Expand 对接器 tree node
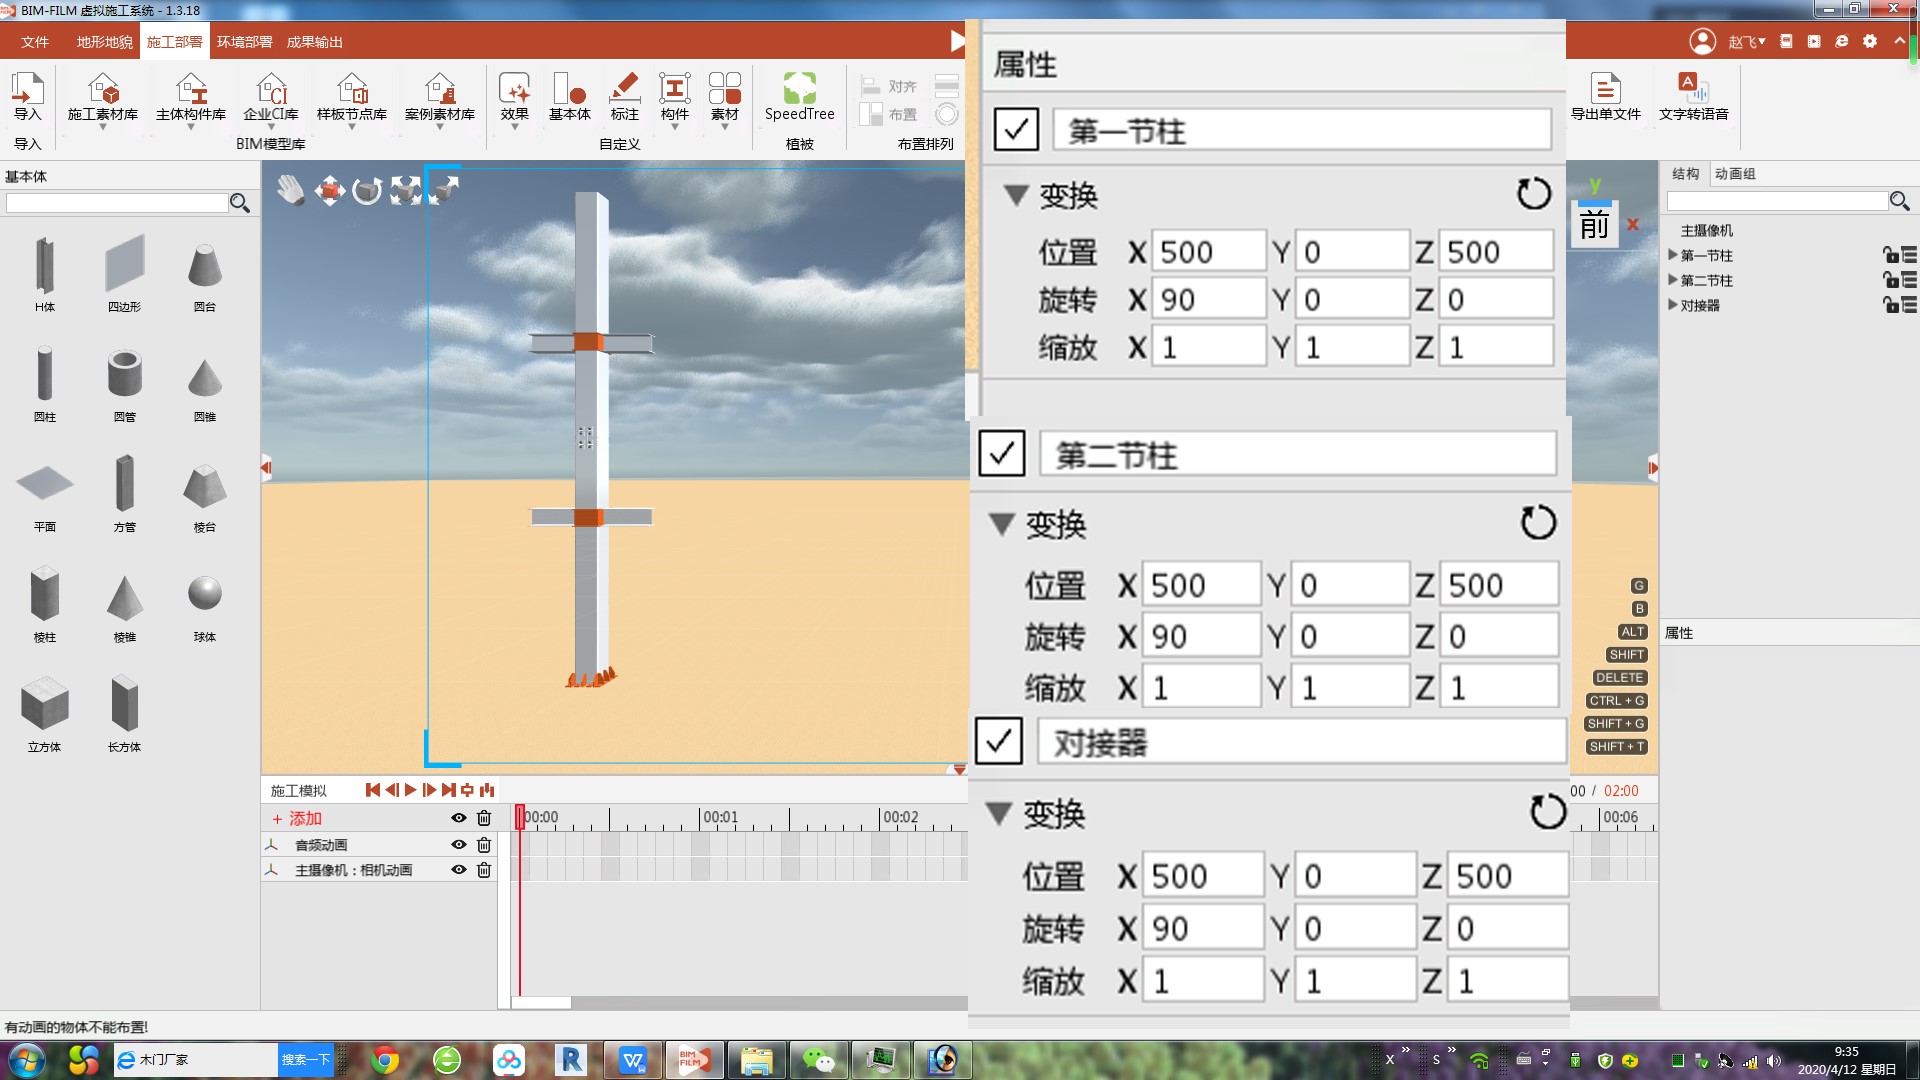 1673,305
